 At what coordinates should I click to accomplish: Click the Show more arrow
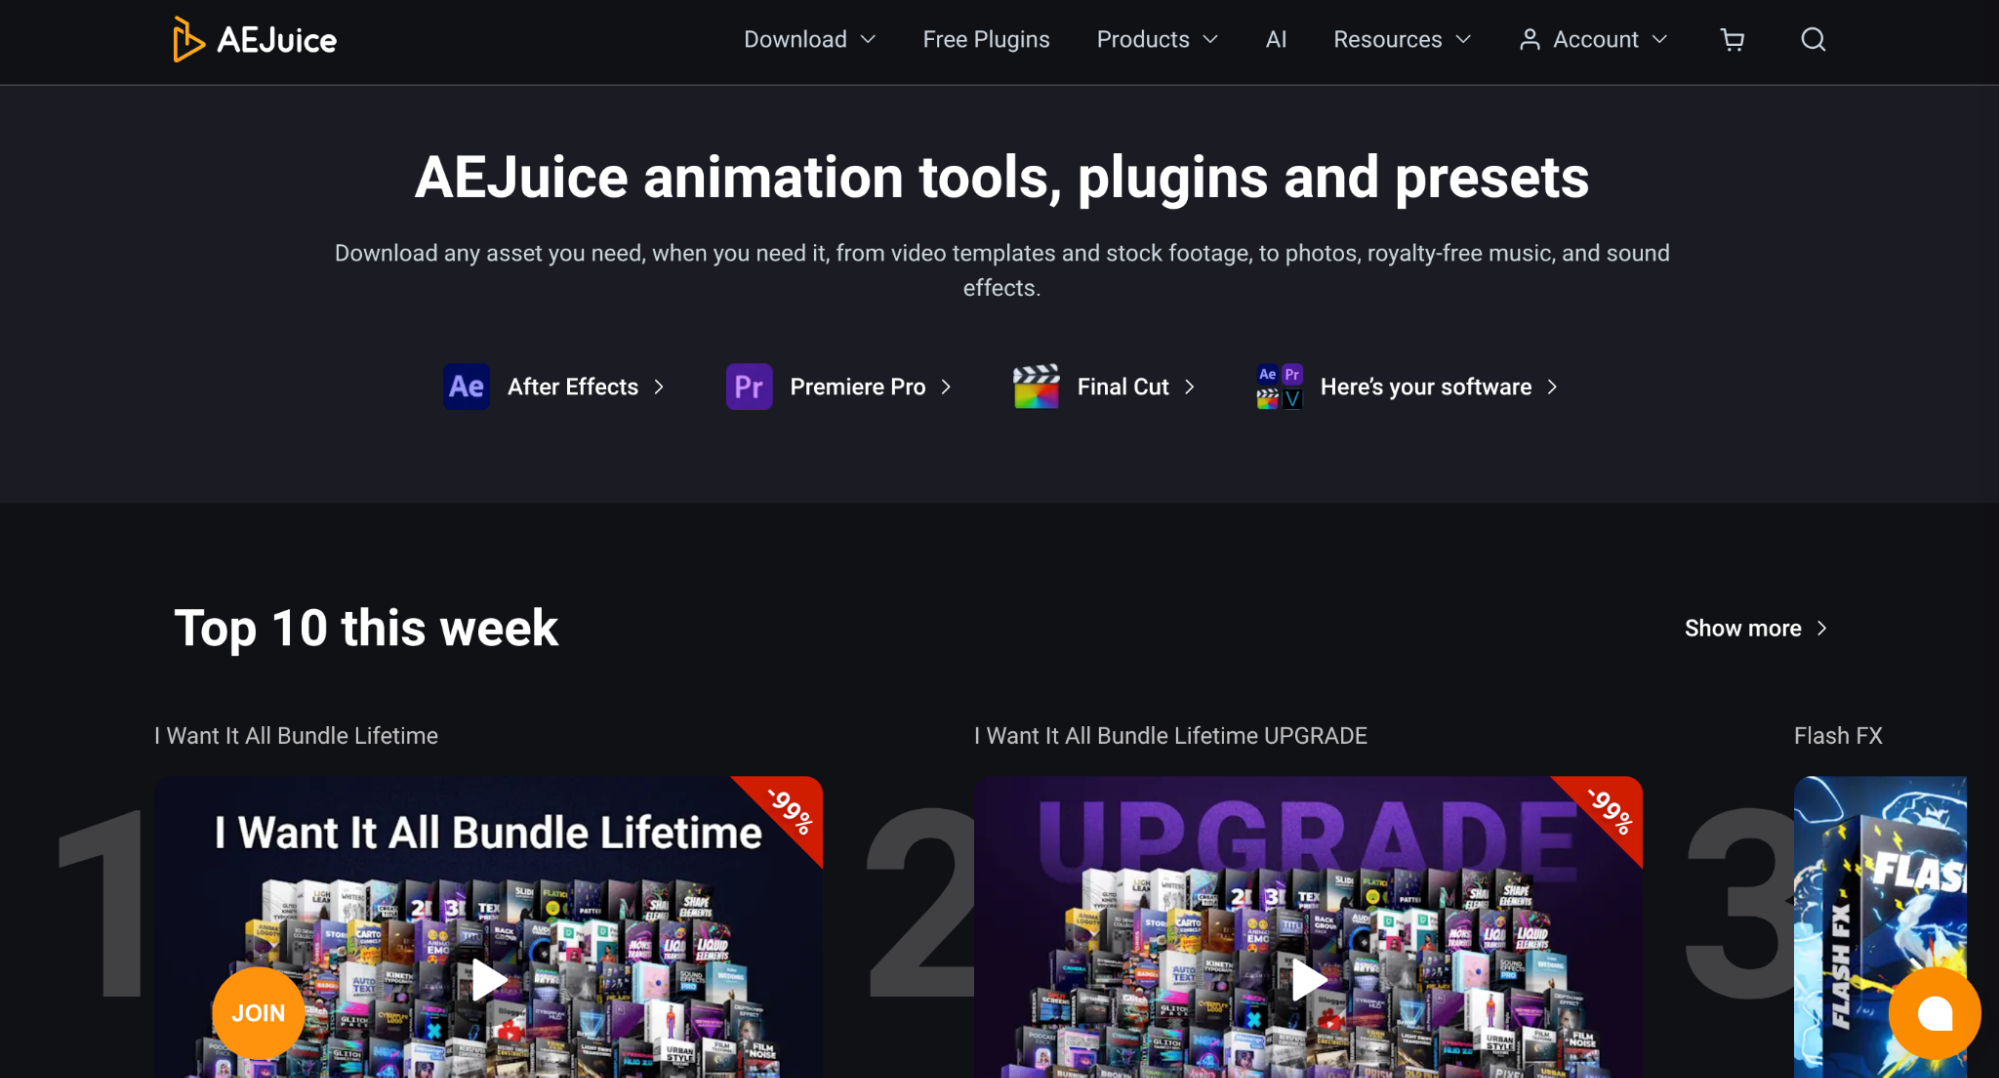pyautogui.click(x=1822, y=628)
